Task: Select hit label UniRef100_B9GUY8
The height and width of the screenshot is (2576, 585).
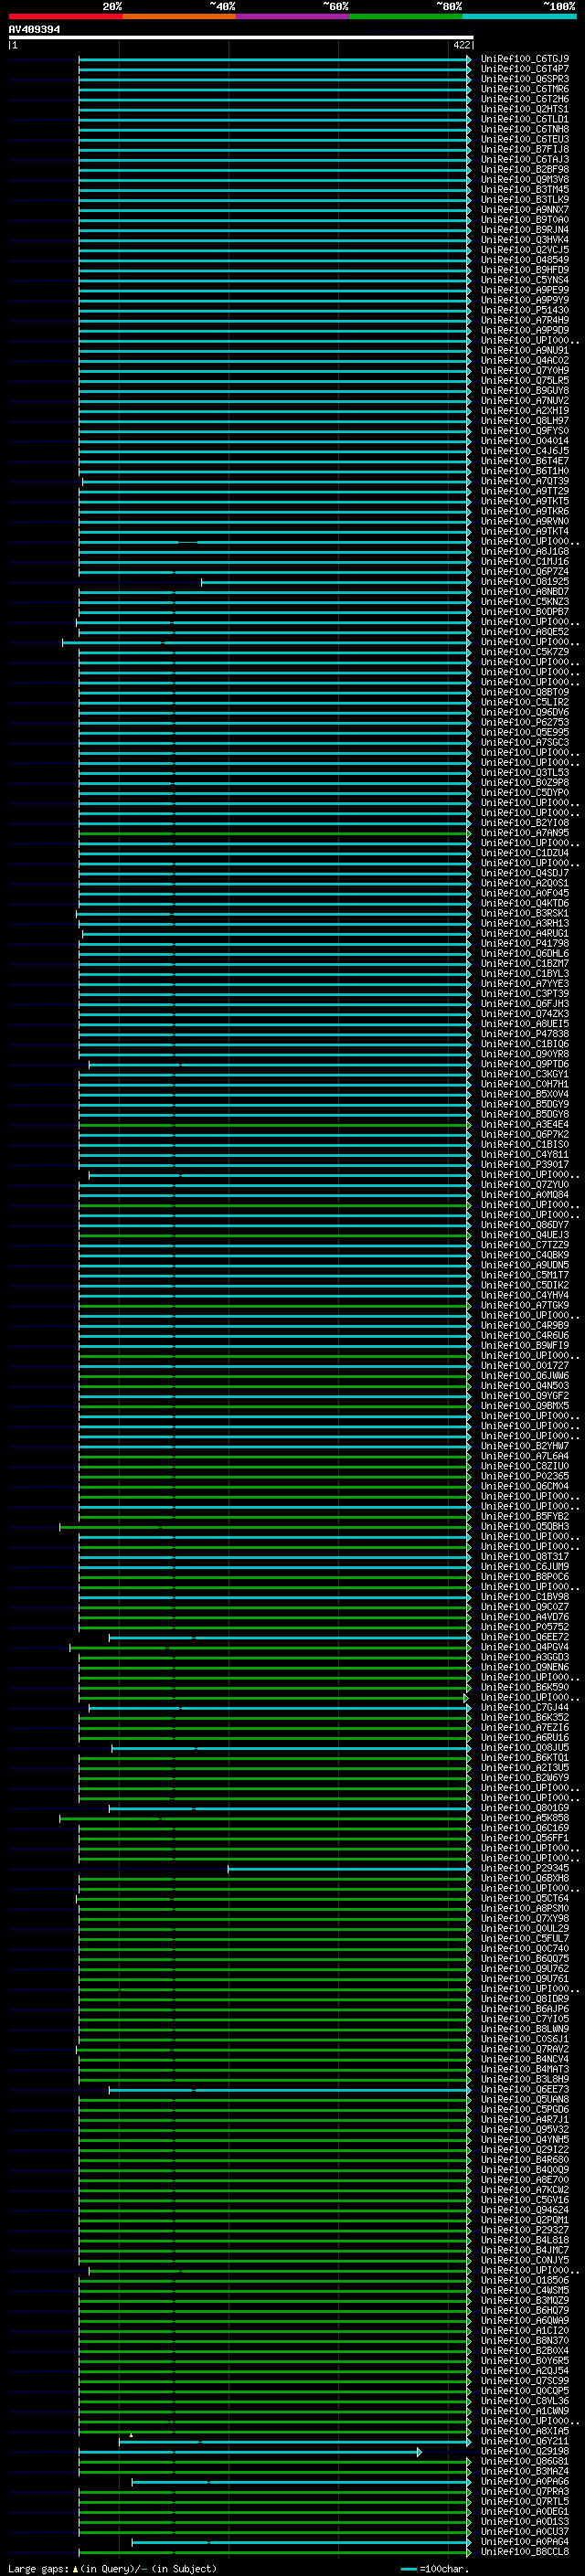Action: [525, 390]
